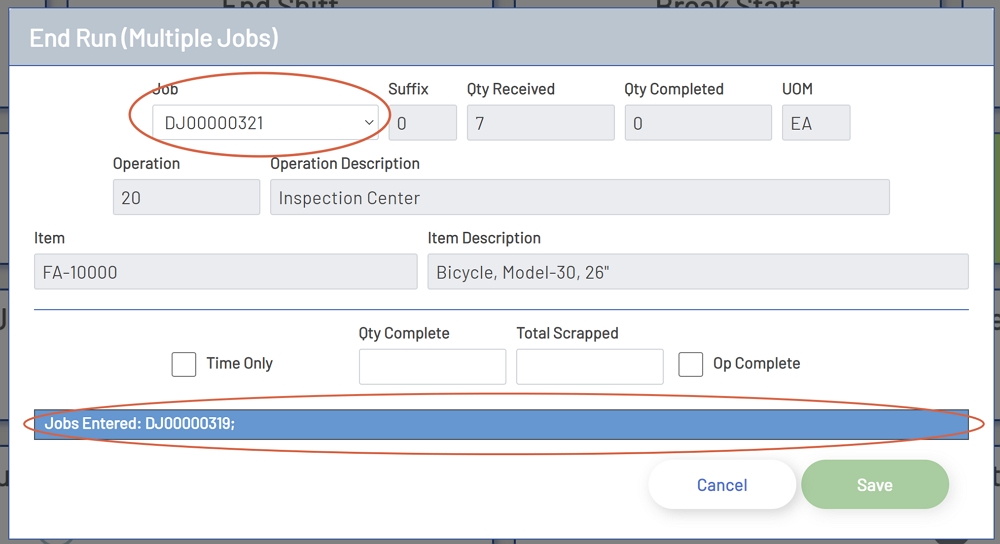The image size is (1000, 544).
Task: Click the UOM field showing EA
Action: (x=815, y=123)
